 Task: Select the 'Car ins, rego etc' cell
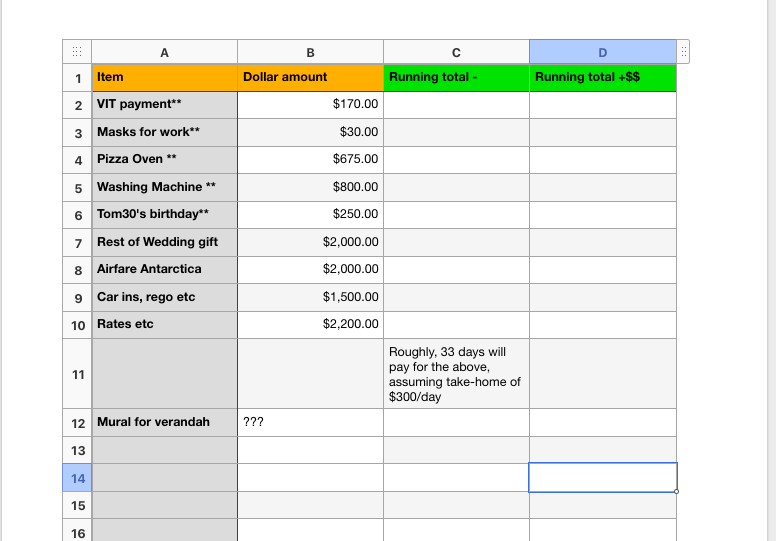164,297
